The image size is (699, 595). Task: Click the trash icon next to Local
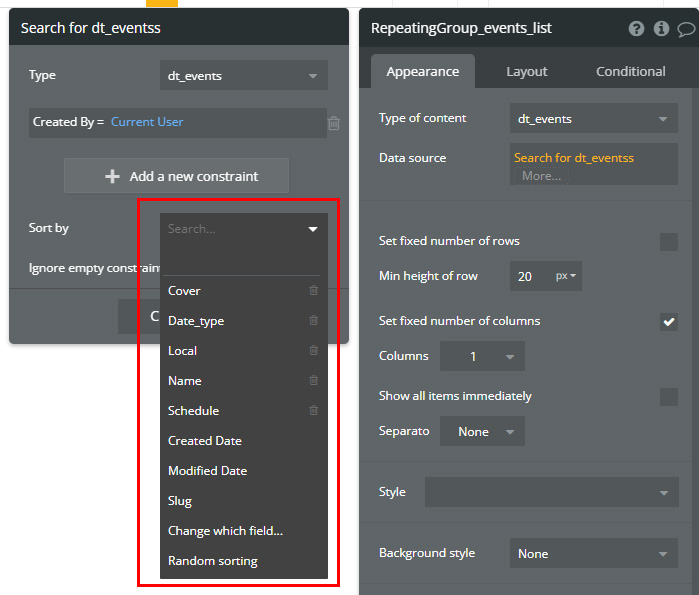pos(314,351)
